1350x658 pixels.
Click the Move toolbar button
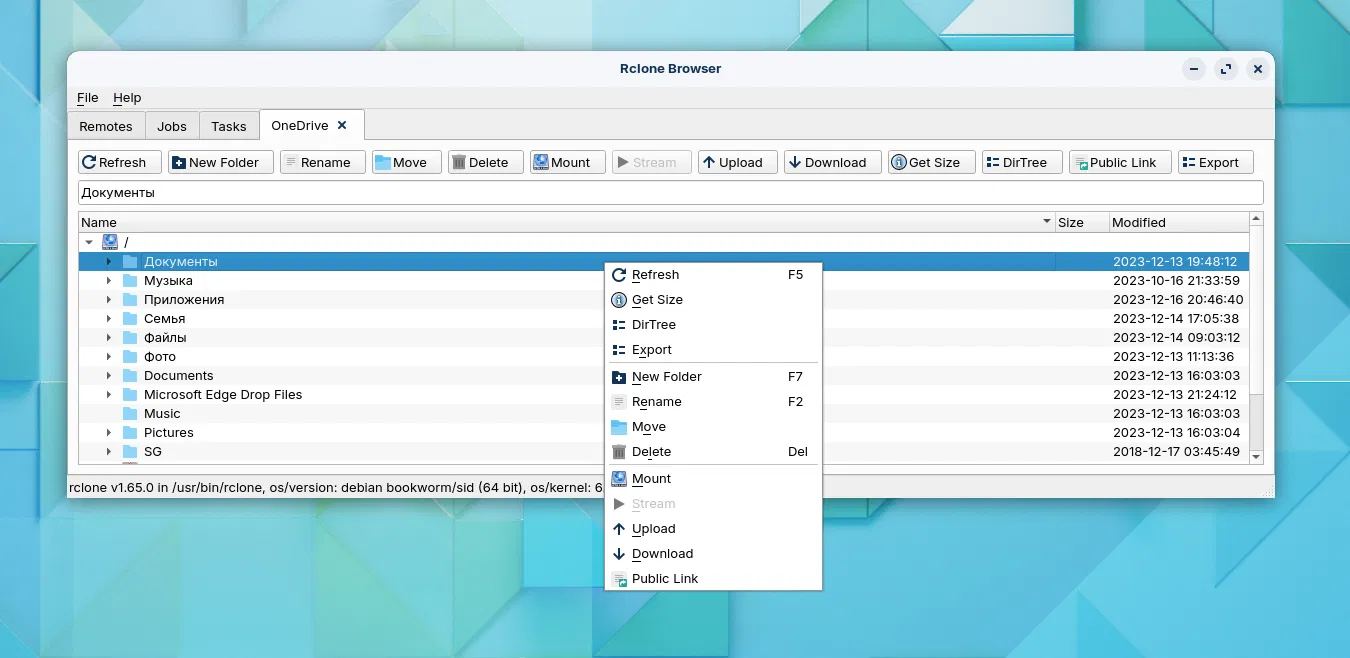click(406, 162)
